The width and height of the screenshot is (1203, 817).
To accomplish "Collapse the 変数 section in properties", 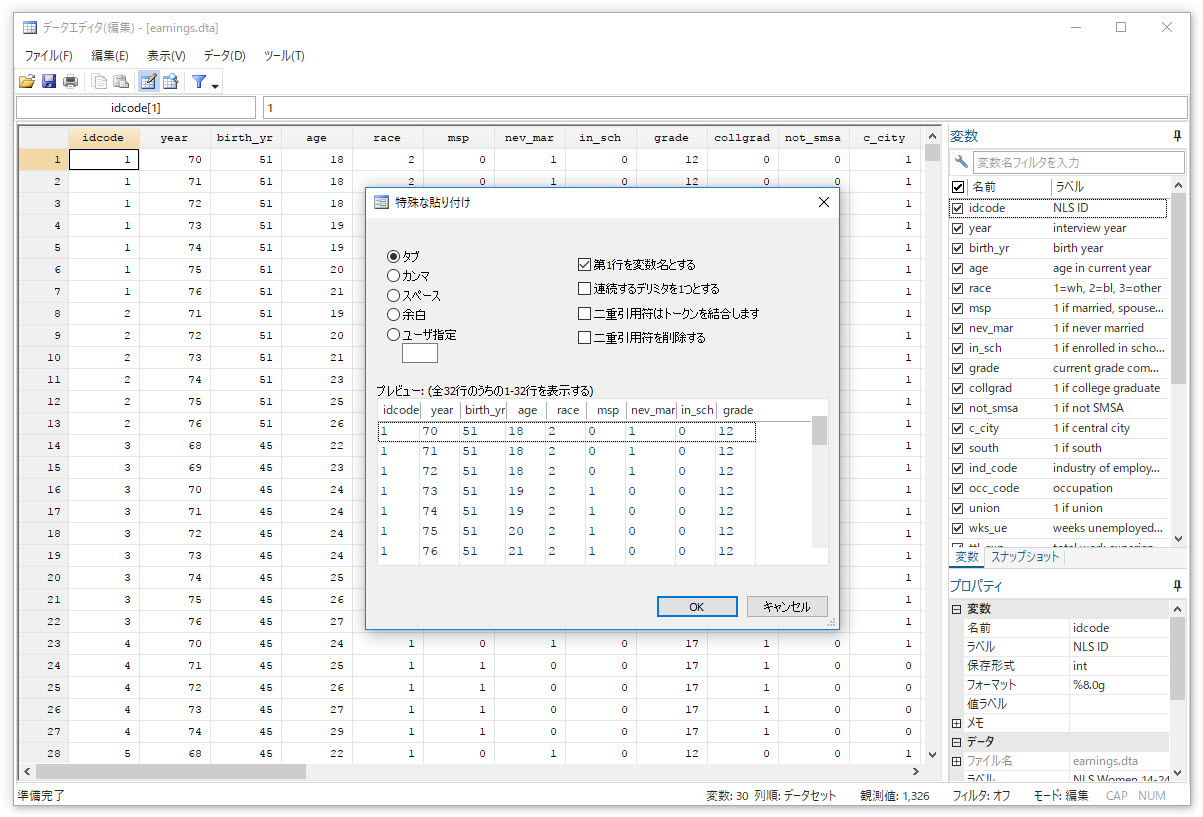I will 955,608.
